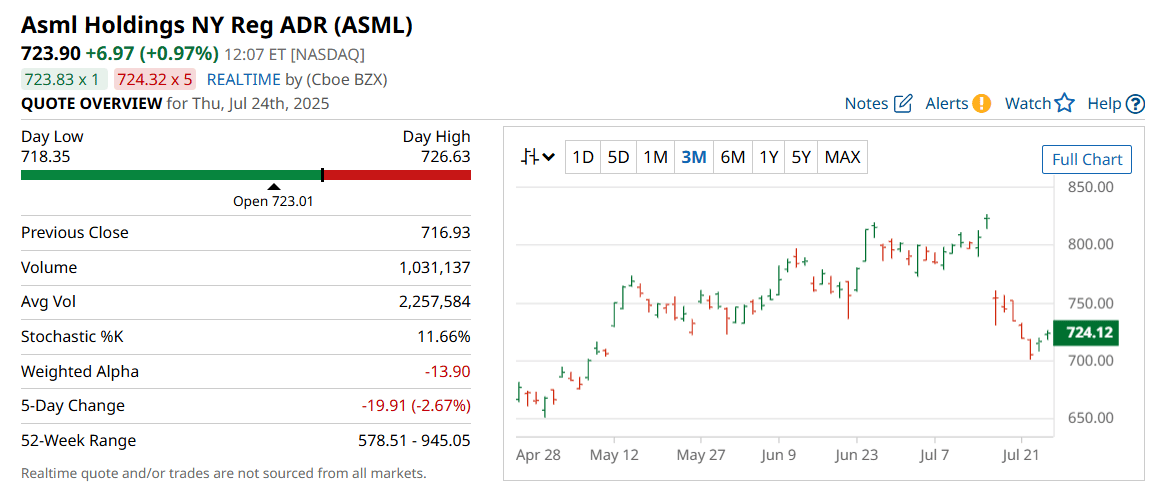Click the Watch link
The width and height of the screenshot is (1151, 495).
coord(1028,104)
